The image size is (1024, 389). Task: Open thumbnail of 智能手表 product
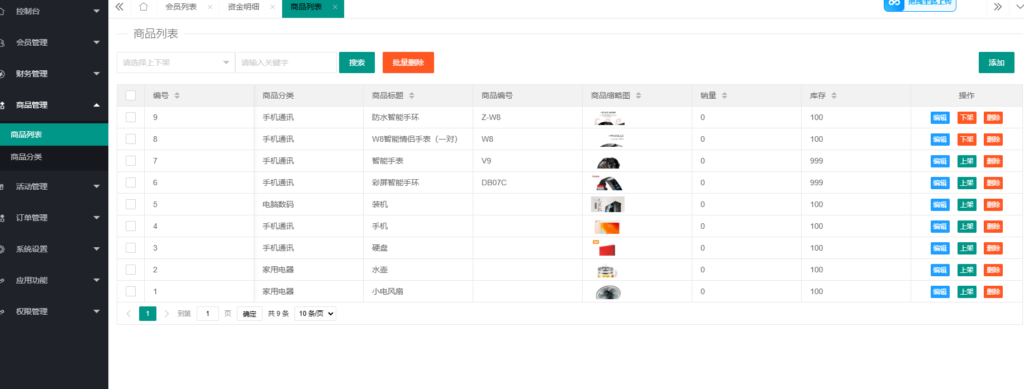[x=608, y=161]
